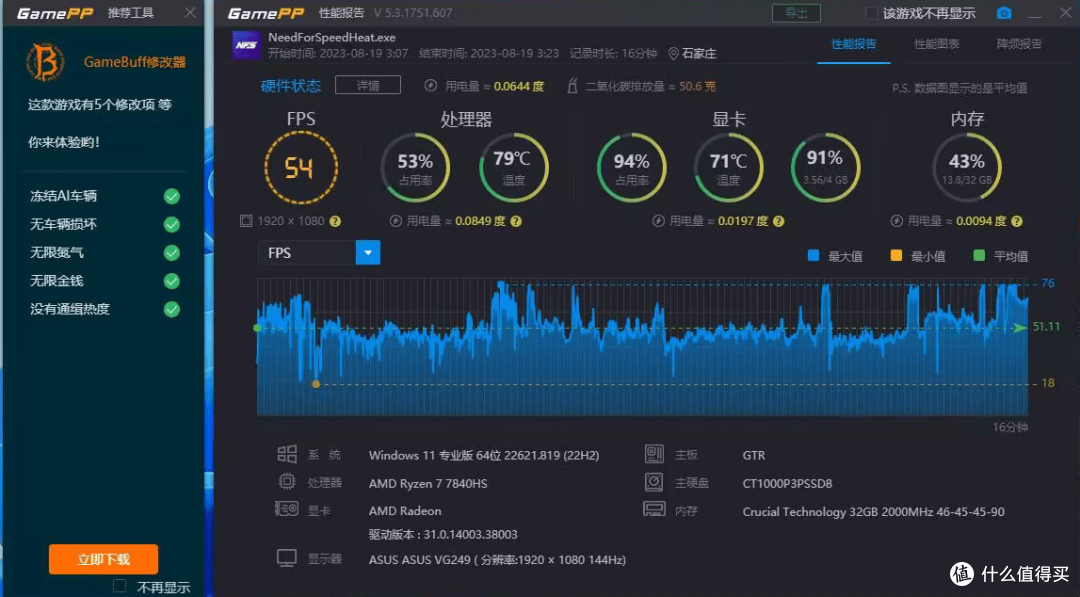Image resolution: width=1080 pixels, height=597 pixels.
Task: Click the carbon dioxide emission icon
Action: pyautogui.click(x=572, y=85)
